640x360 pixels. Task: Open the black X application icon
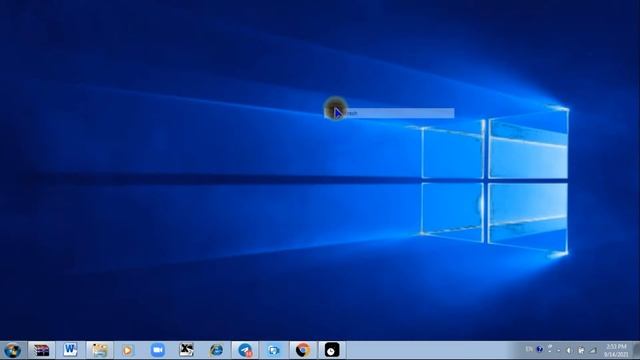[x=186, y=350]
